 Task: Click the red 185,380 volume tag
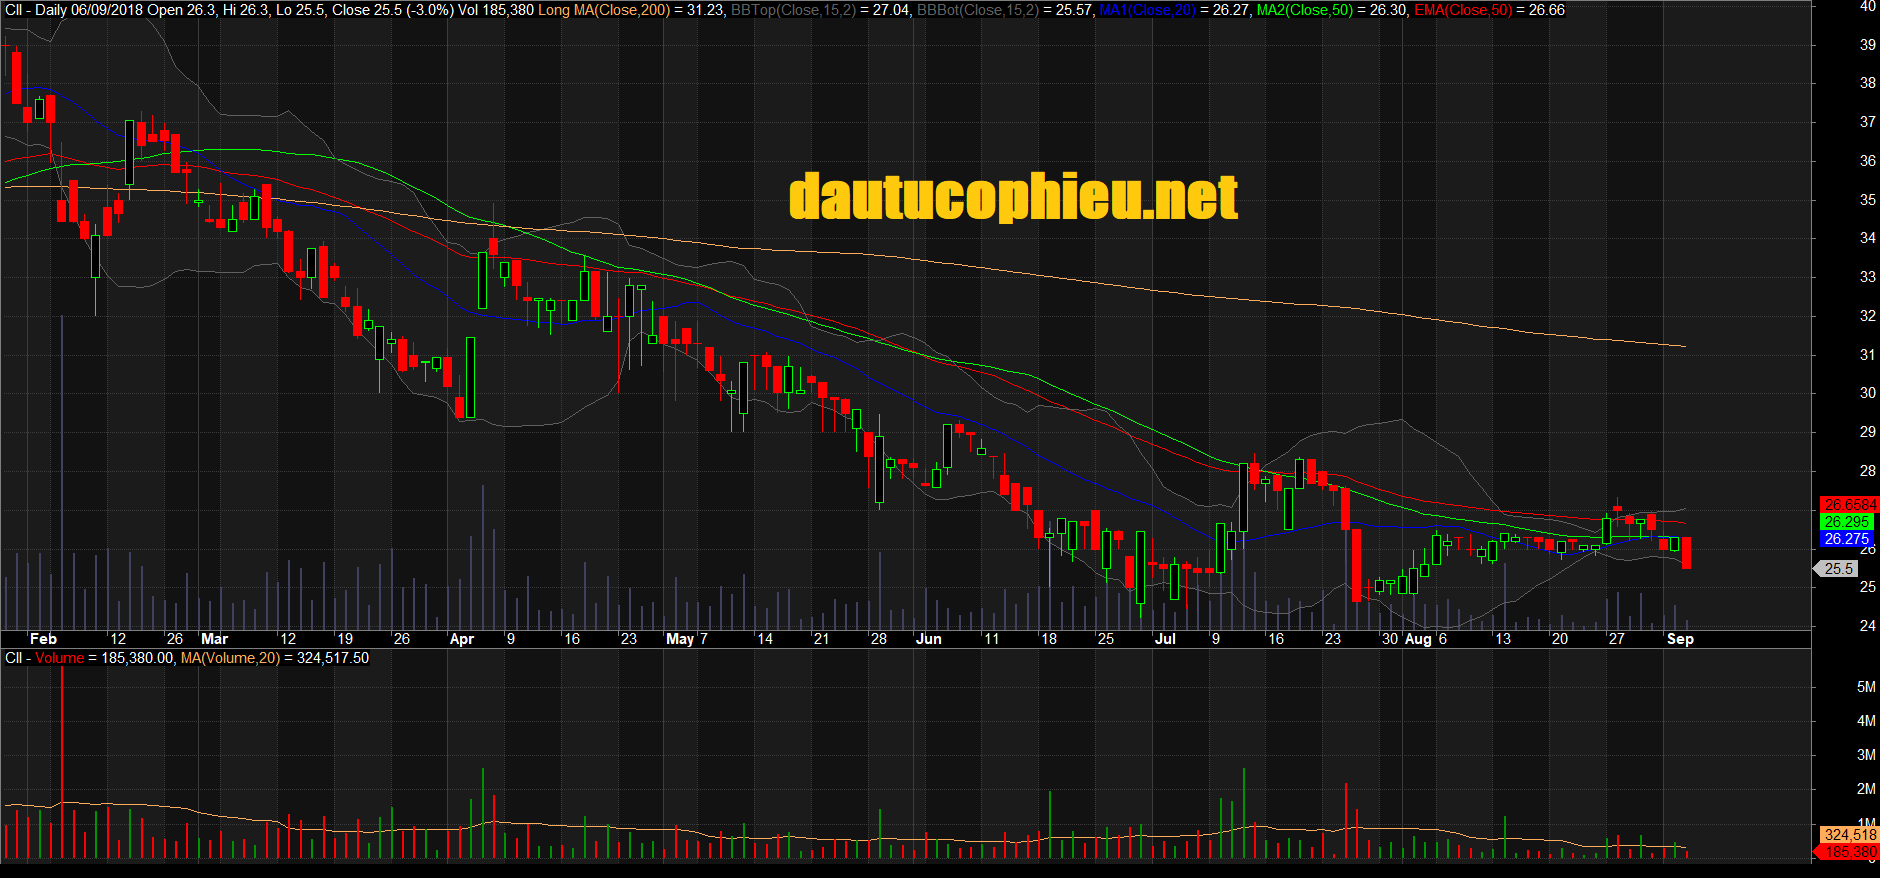1848,852
